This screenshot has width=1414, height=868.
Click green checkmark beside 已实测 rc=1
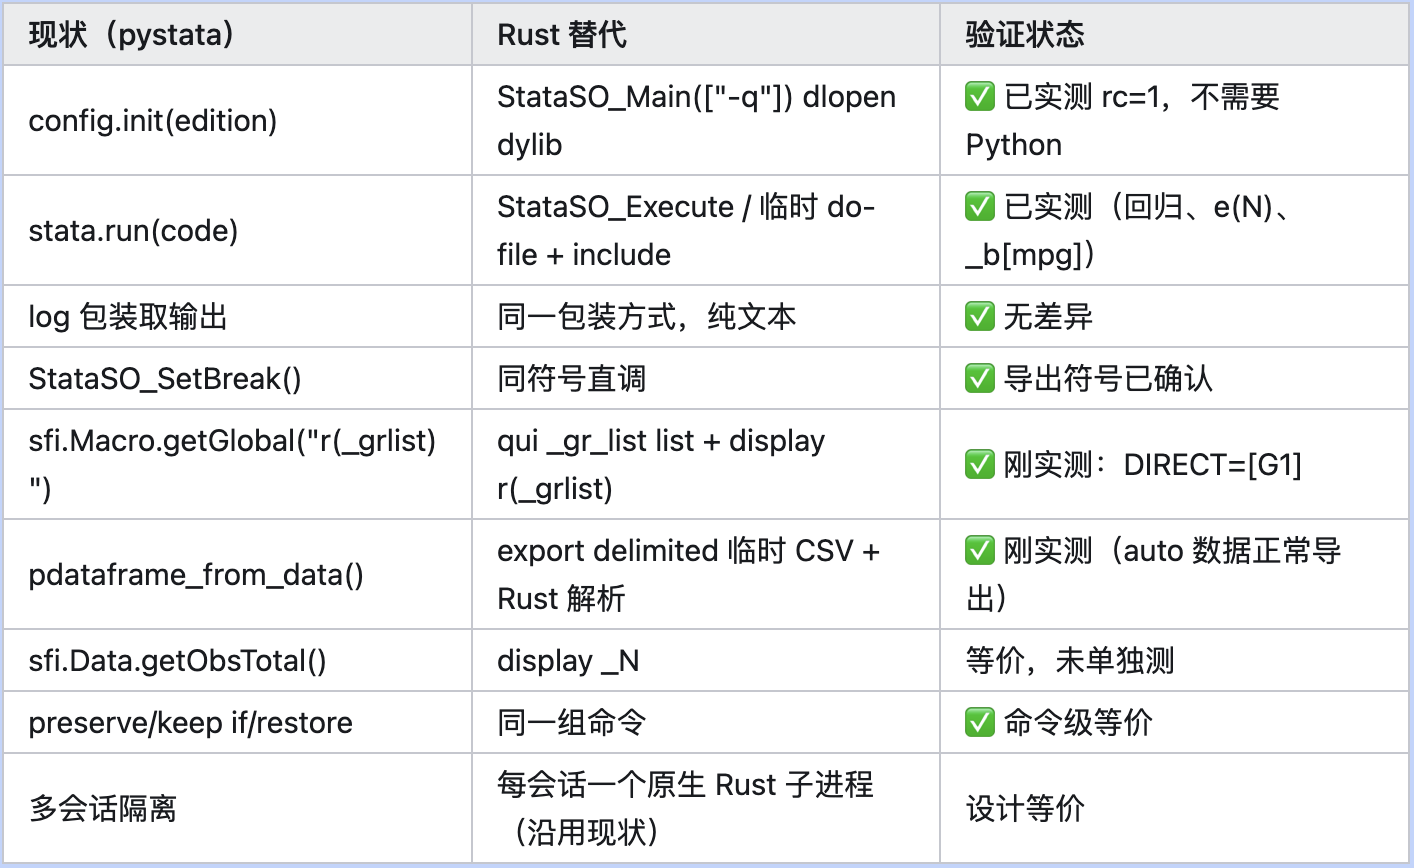(980, 97)
